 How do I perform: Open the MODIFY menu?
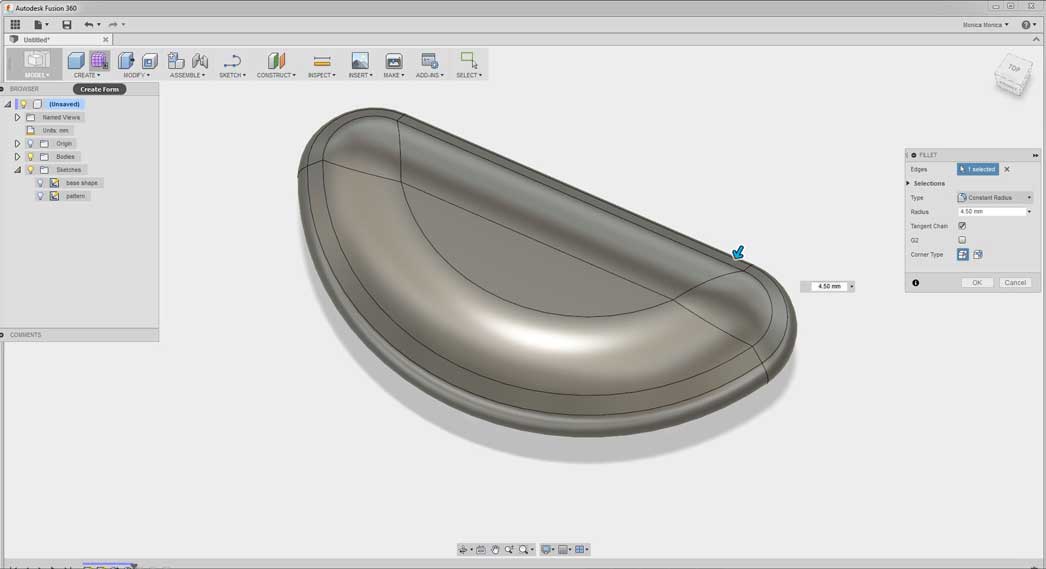137,75
